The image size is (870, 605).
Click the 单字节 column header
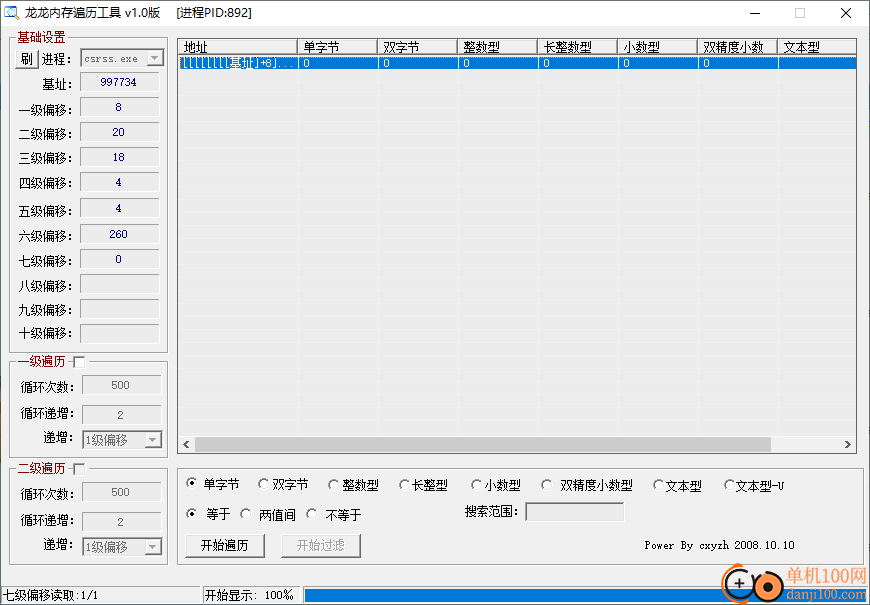click(337, 47)
